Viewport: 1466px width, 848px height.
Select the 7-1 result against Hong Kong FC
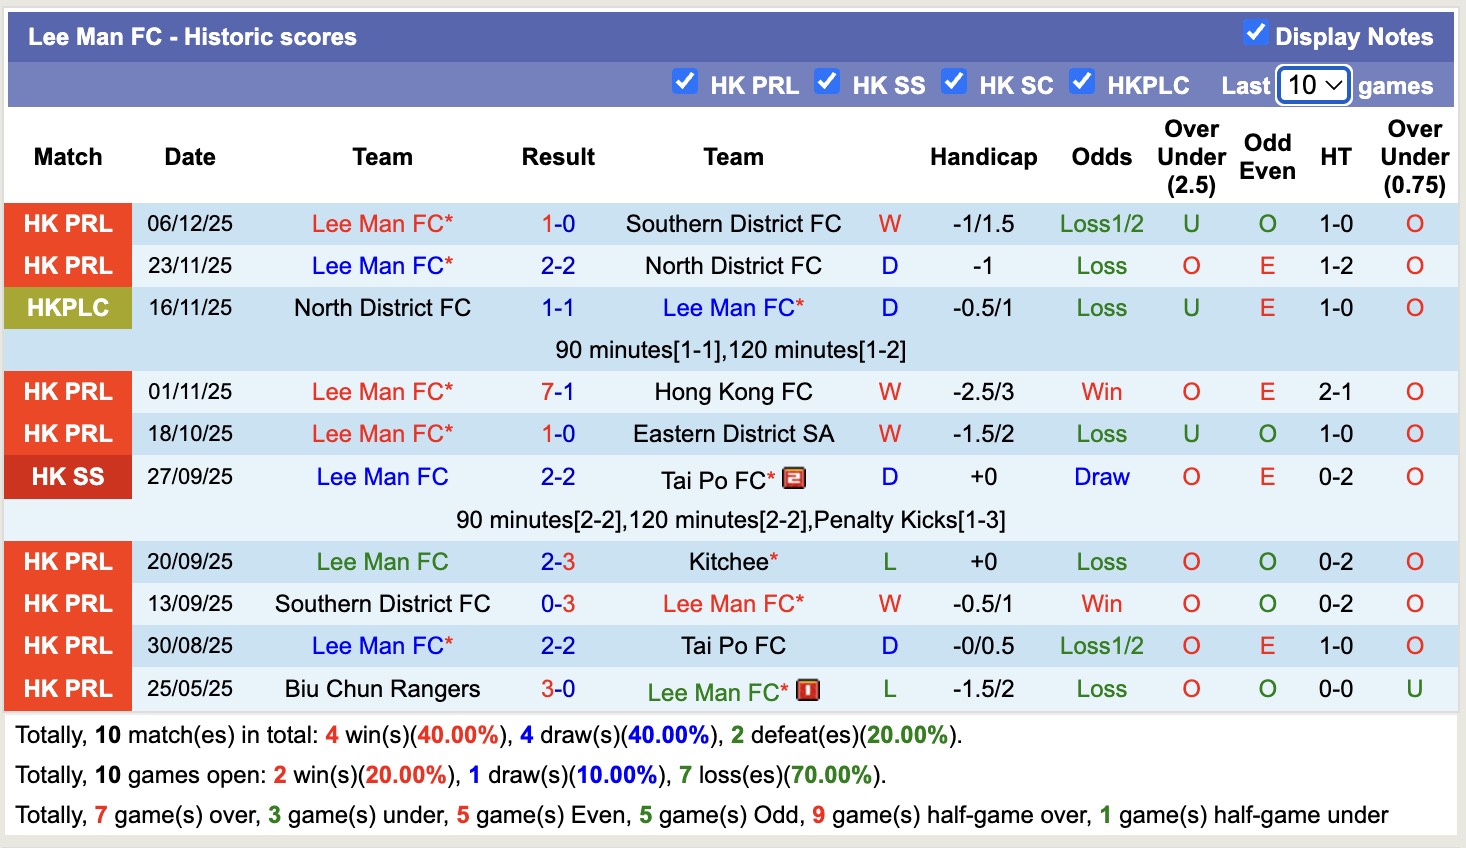(x=557, y=391)
